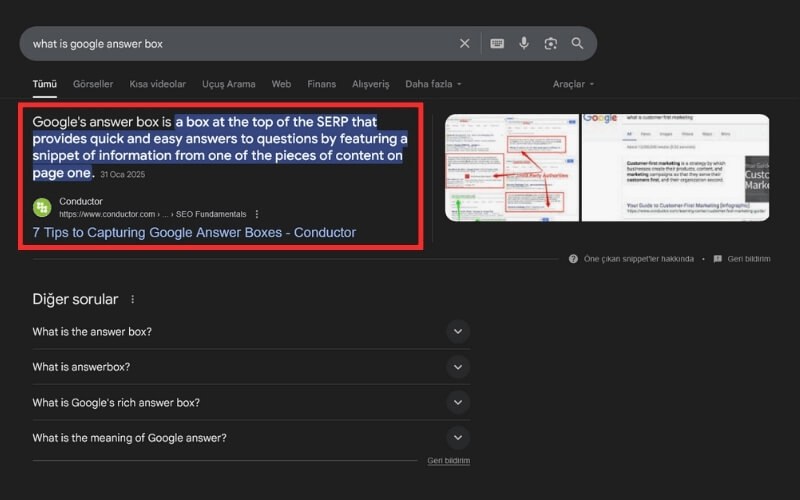The height and width of the screenshot is (500, 800).
Task: Expand "What is answerbox?" question
Action: click(x=458, y=367)
